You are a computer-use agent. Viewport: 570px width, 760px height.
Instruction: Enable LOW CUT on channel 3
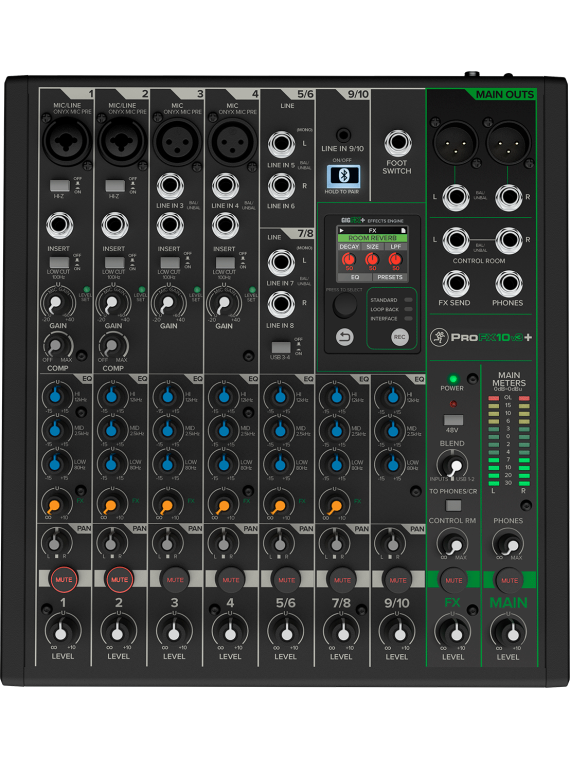[170, 262]
